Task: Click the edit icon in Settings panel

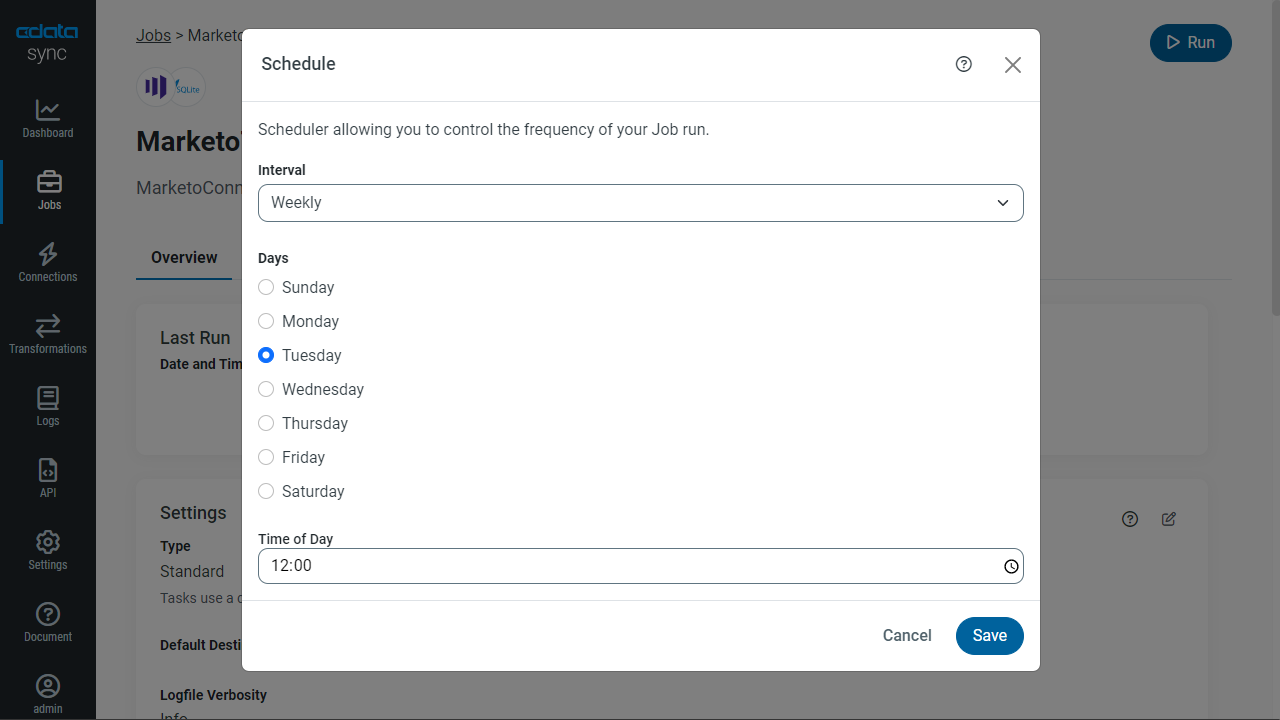Action: (1169, 519)
